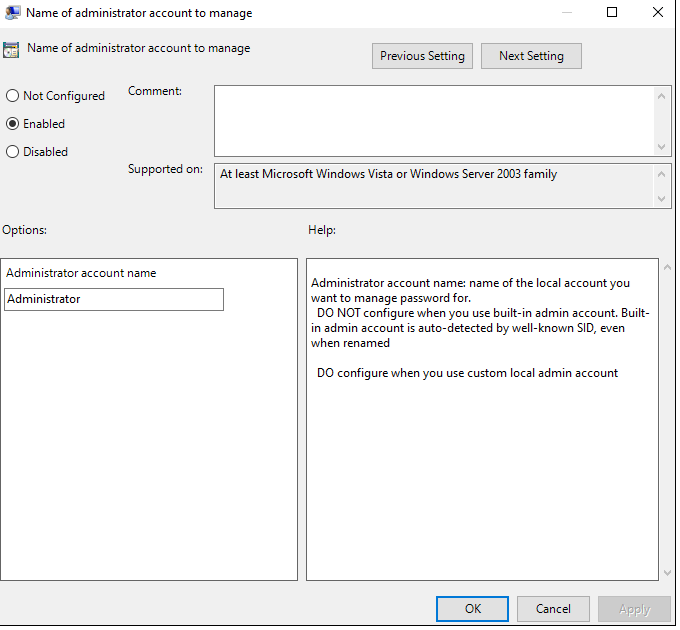Screen dimensions: 680x630
Task: Click Supported on box scroll up arrow
Action: [662, 174]
